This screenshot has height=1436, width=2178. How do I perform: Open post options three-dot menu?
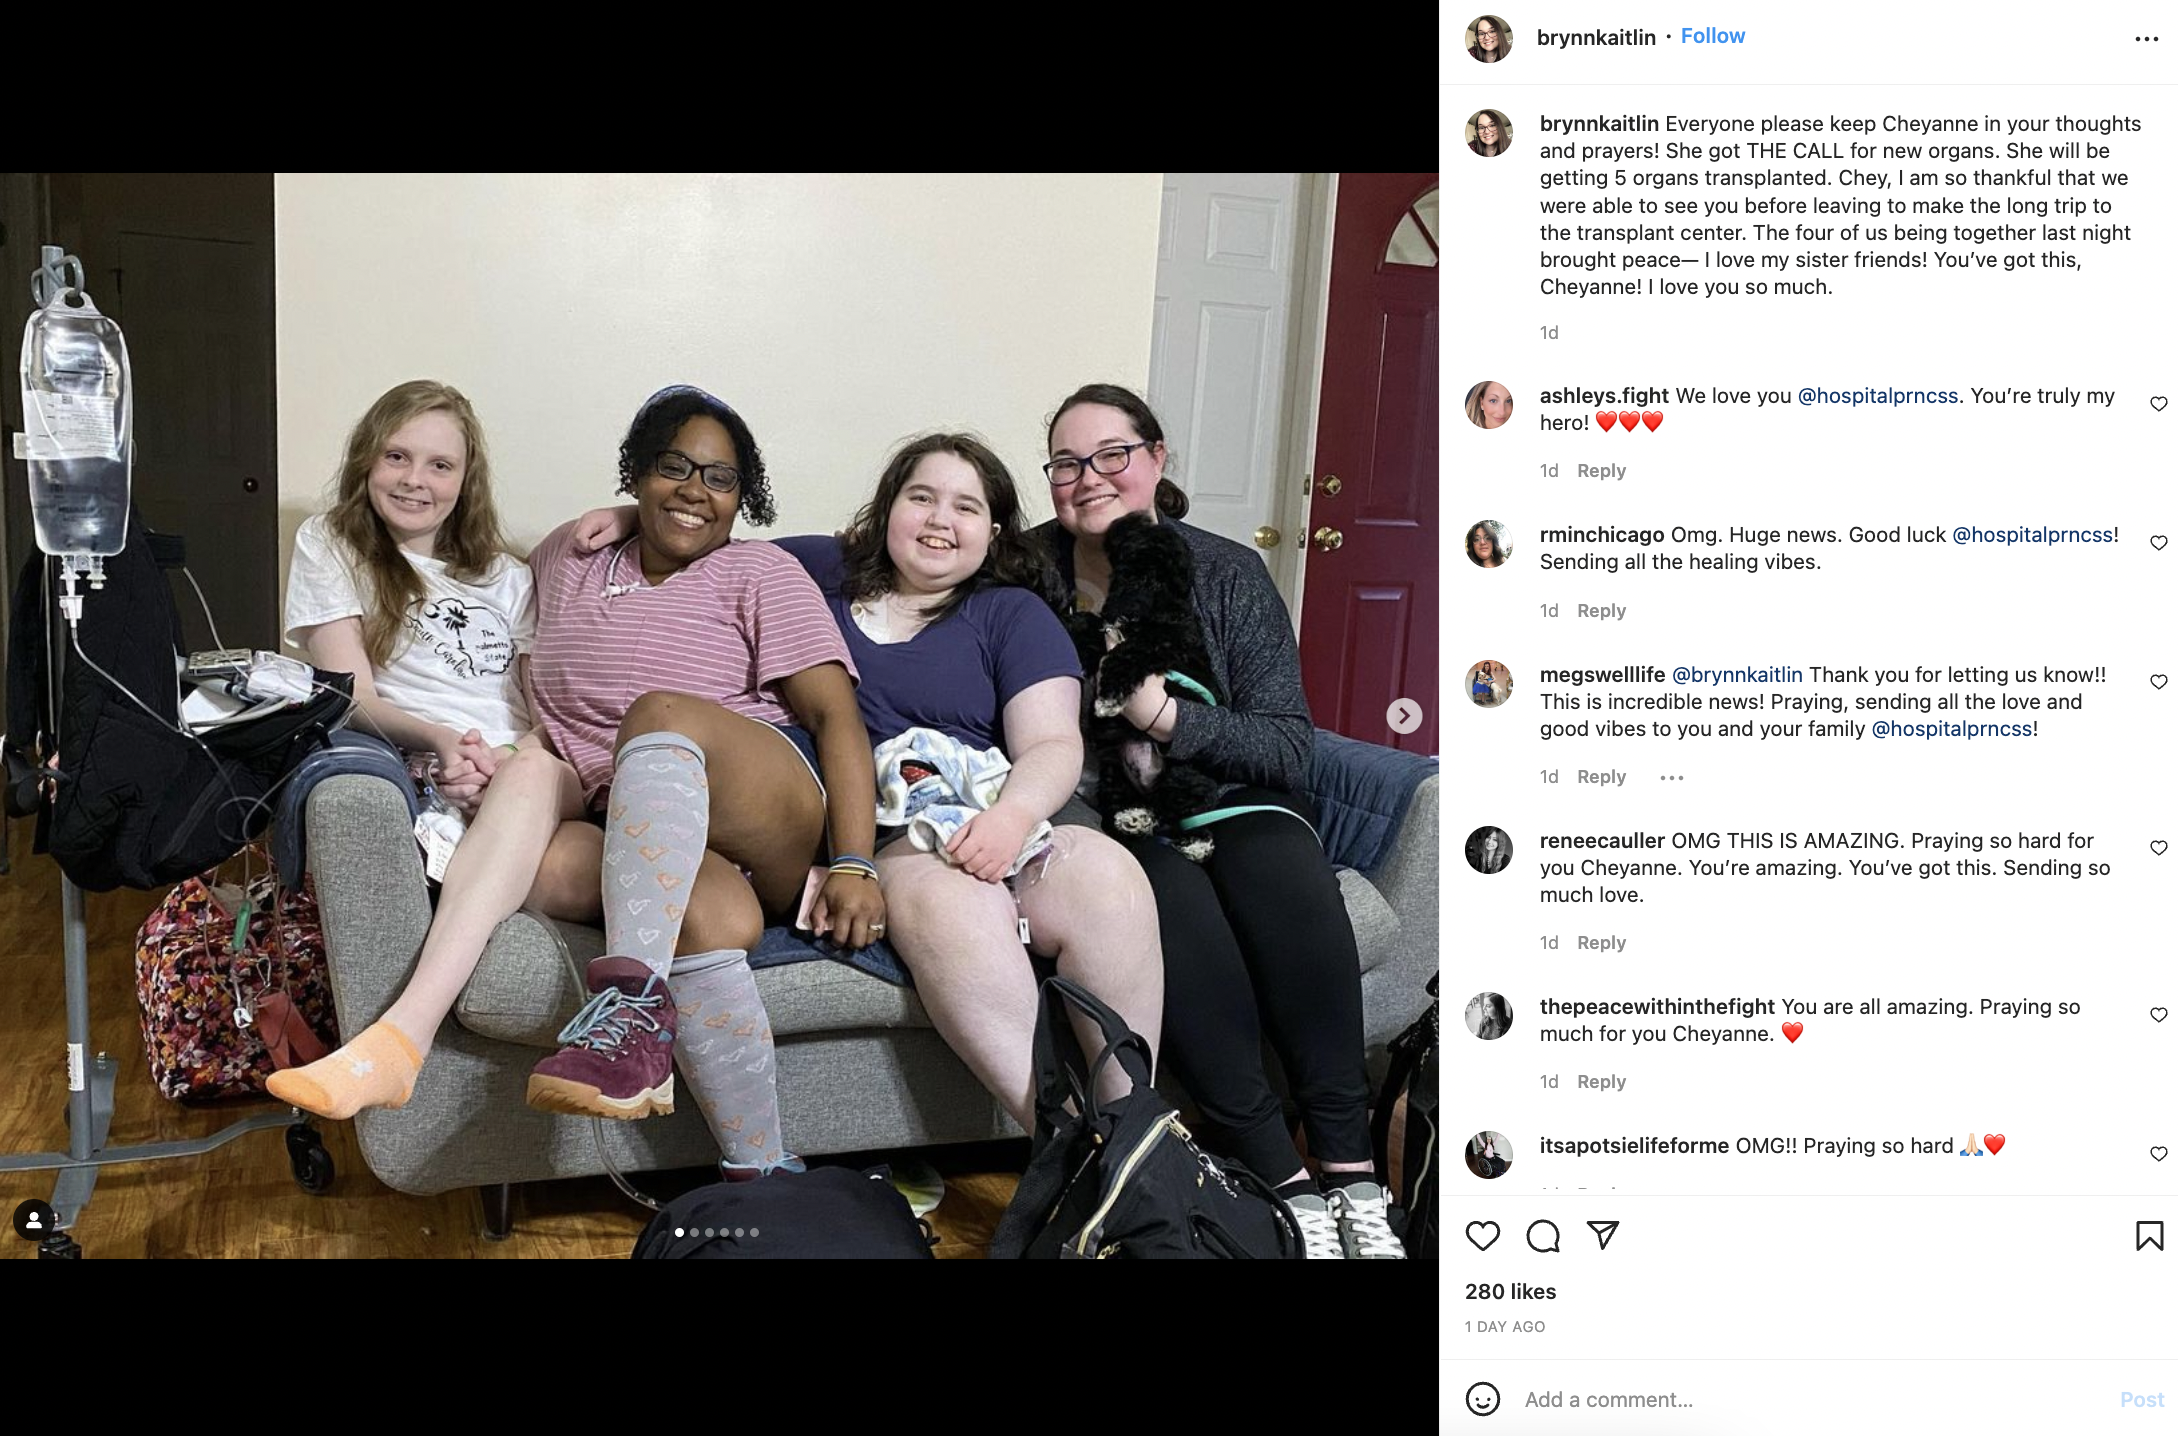coord(2146,39)
